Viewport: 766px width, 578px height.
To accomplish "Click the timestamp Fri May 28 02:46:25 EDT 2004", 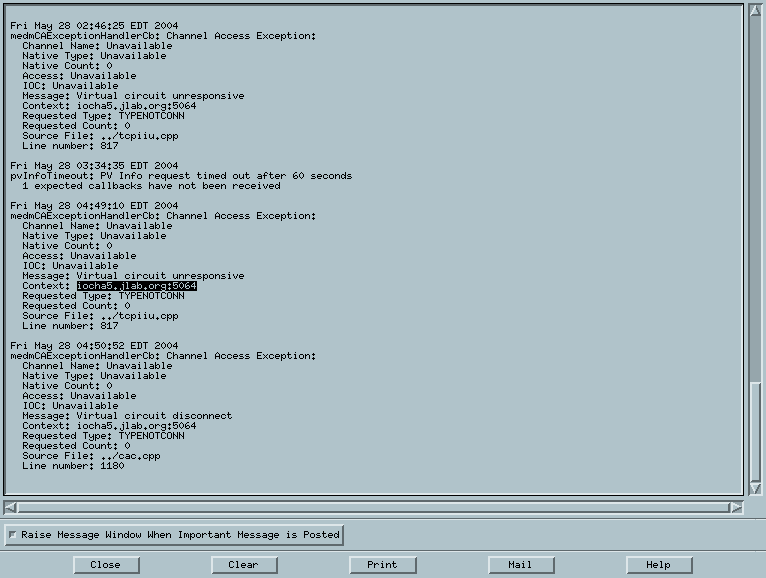I will [x=94, y=25].
